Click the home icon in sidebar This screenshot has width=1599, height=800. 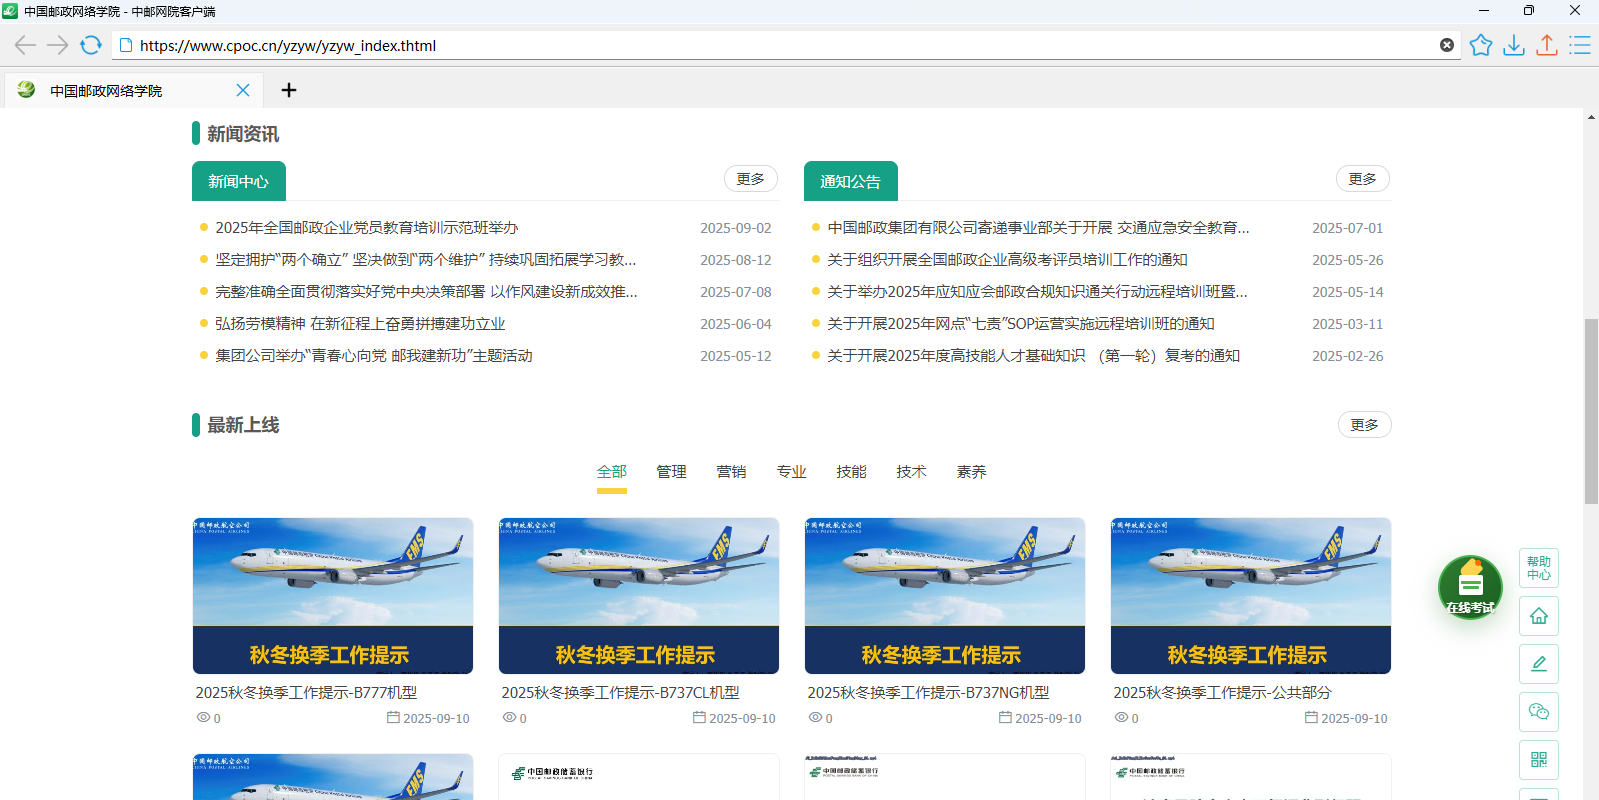(1538, 616)
